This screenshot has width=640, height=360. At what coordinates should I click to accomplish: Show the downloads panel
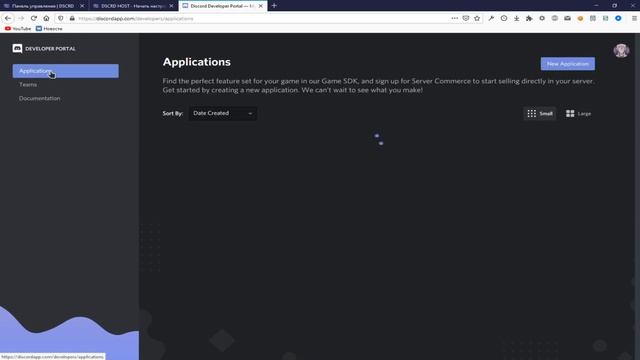[x=516, y=18]
